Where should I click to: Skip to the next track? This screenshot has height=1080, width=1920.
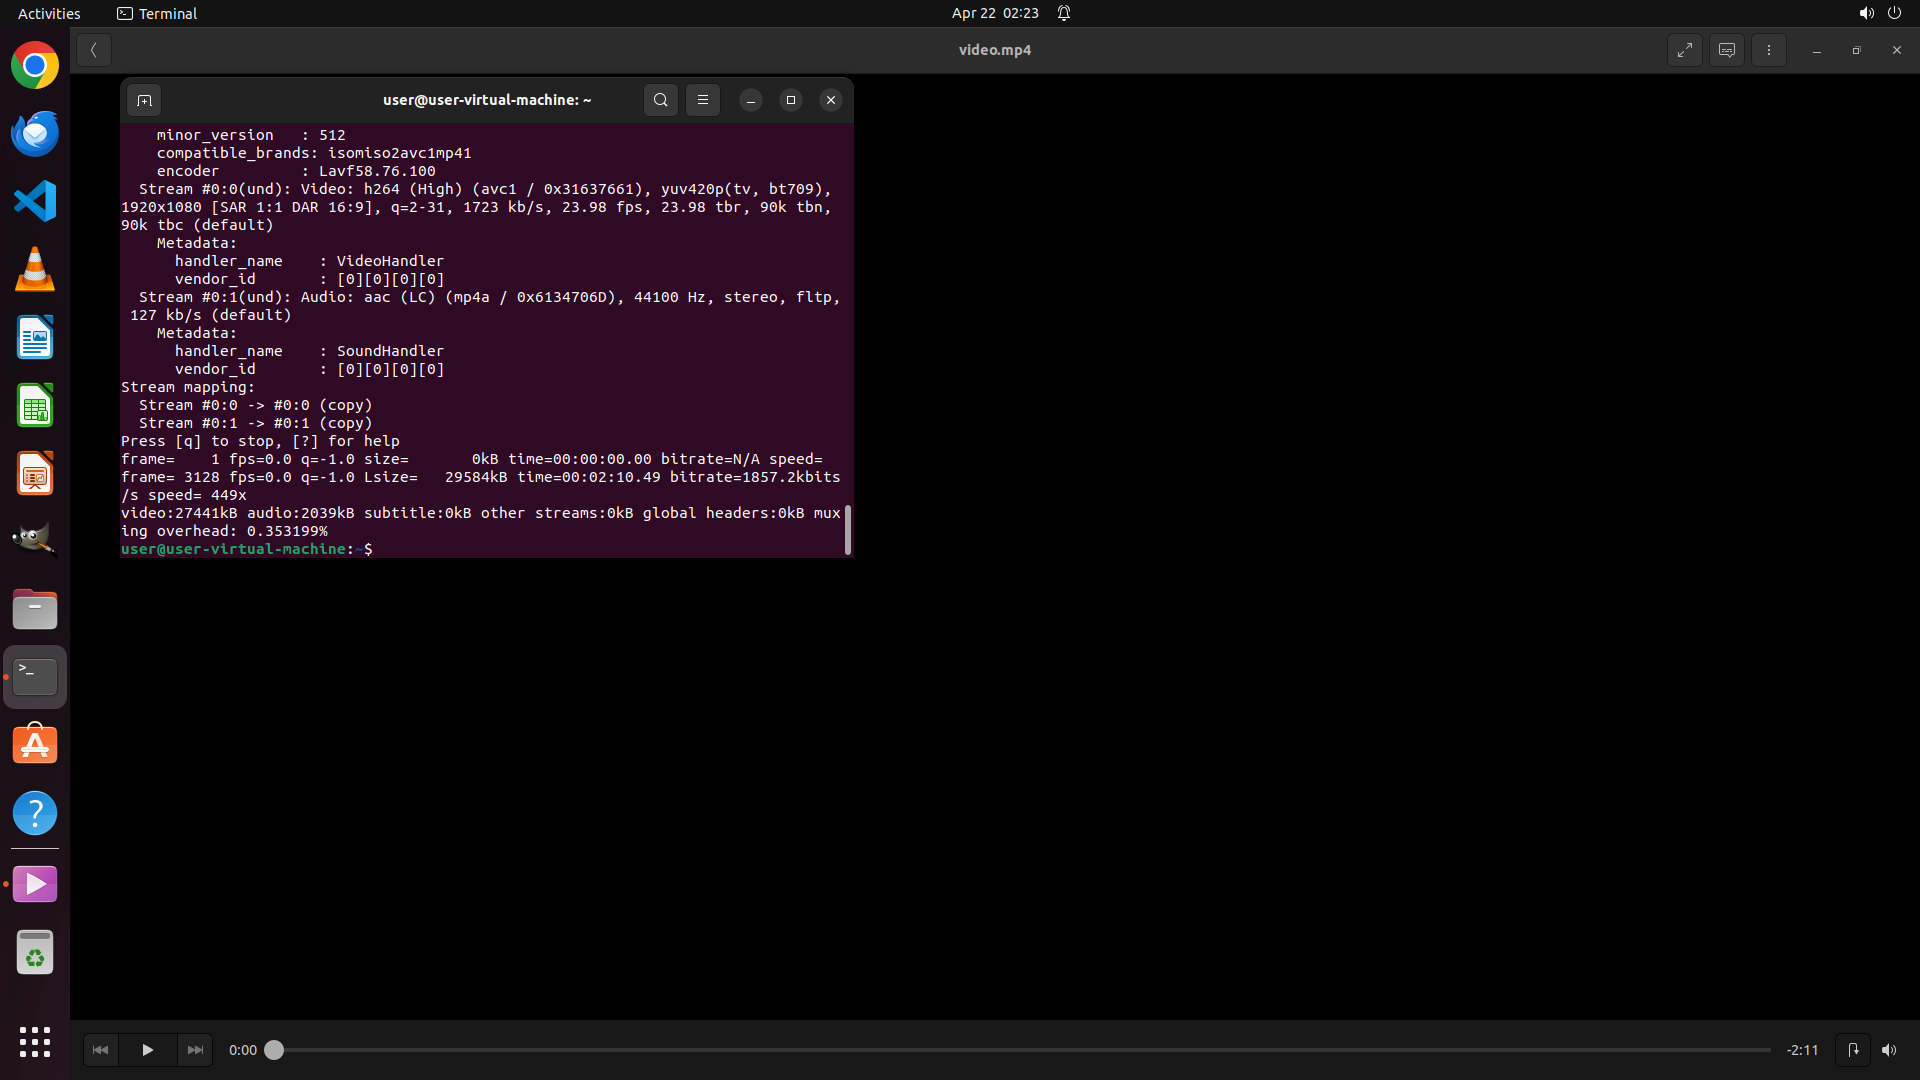coord(195,1050)
